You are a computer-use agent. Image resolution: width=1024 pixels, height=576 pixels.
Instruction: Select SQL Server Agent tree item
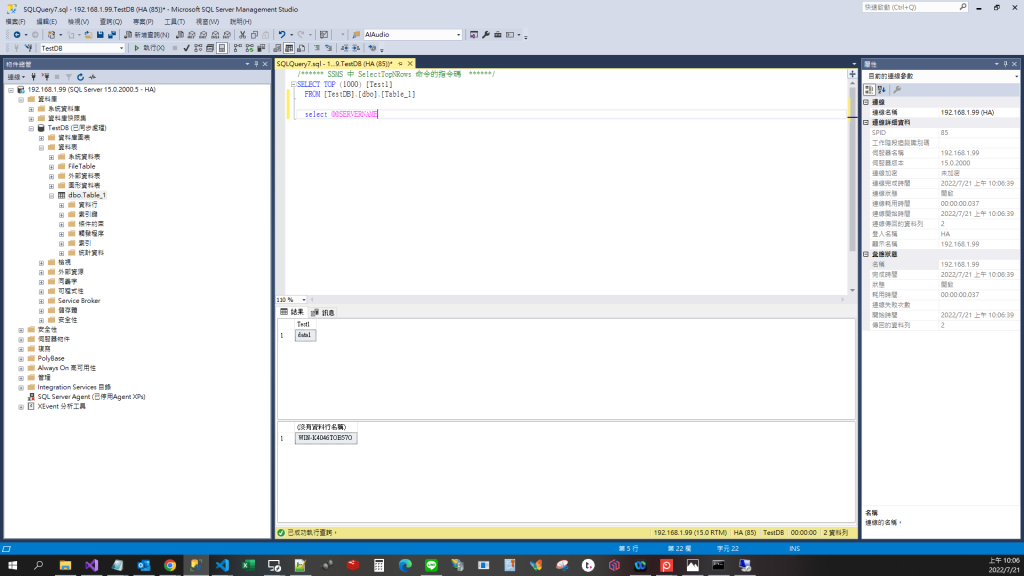pos(91,397)
